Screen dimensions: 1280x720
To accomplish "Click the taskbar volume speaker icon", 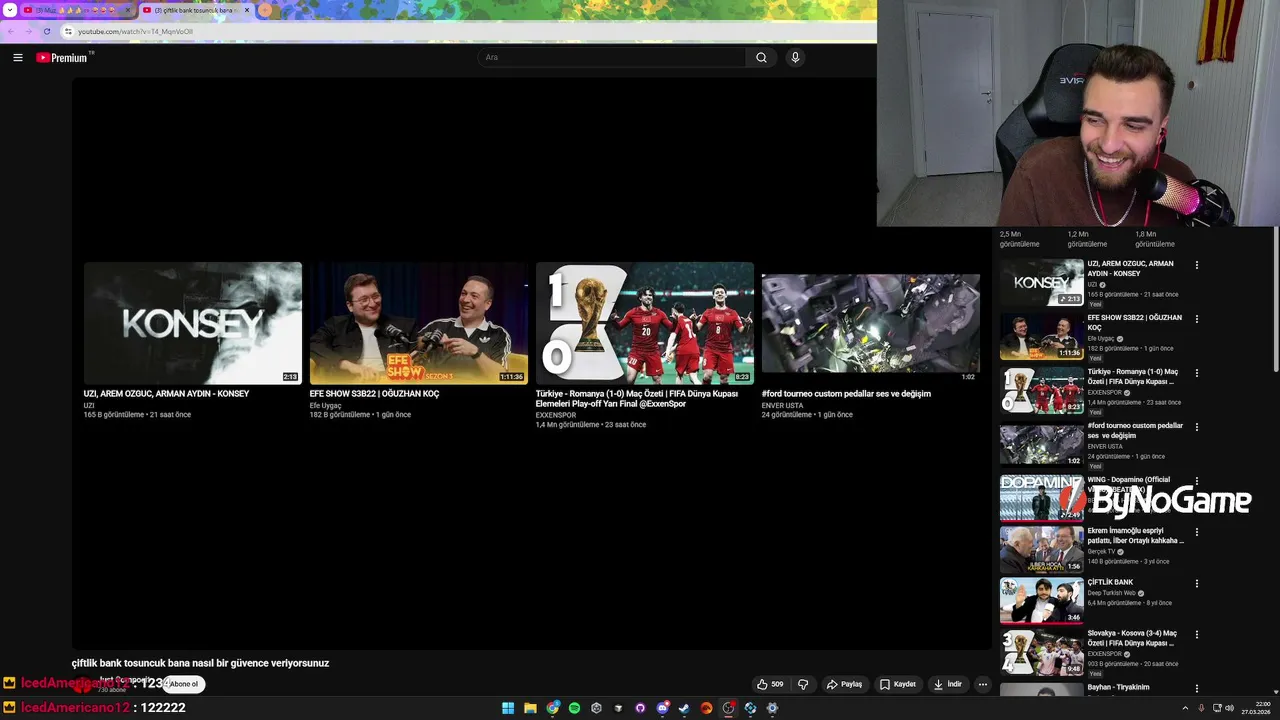I will (x=1230, y=708).
